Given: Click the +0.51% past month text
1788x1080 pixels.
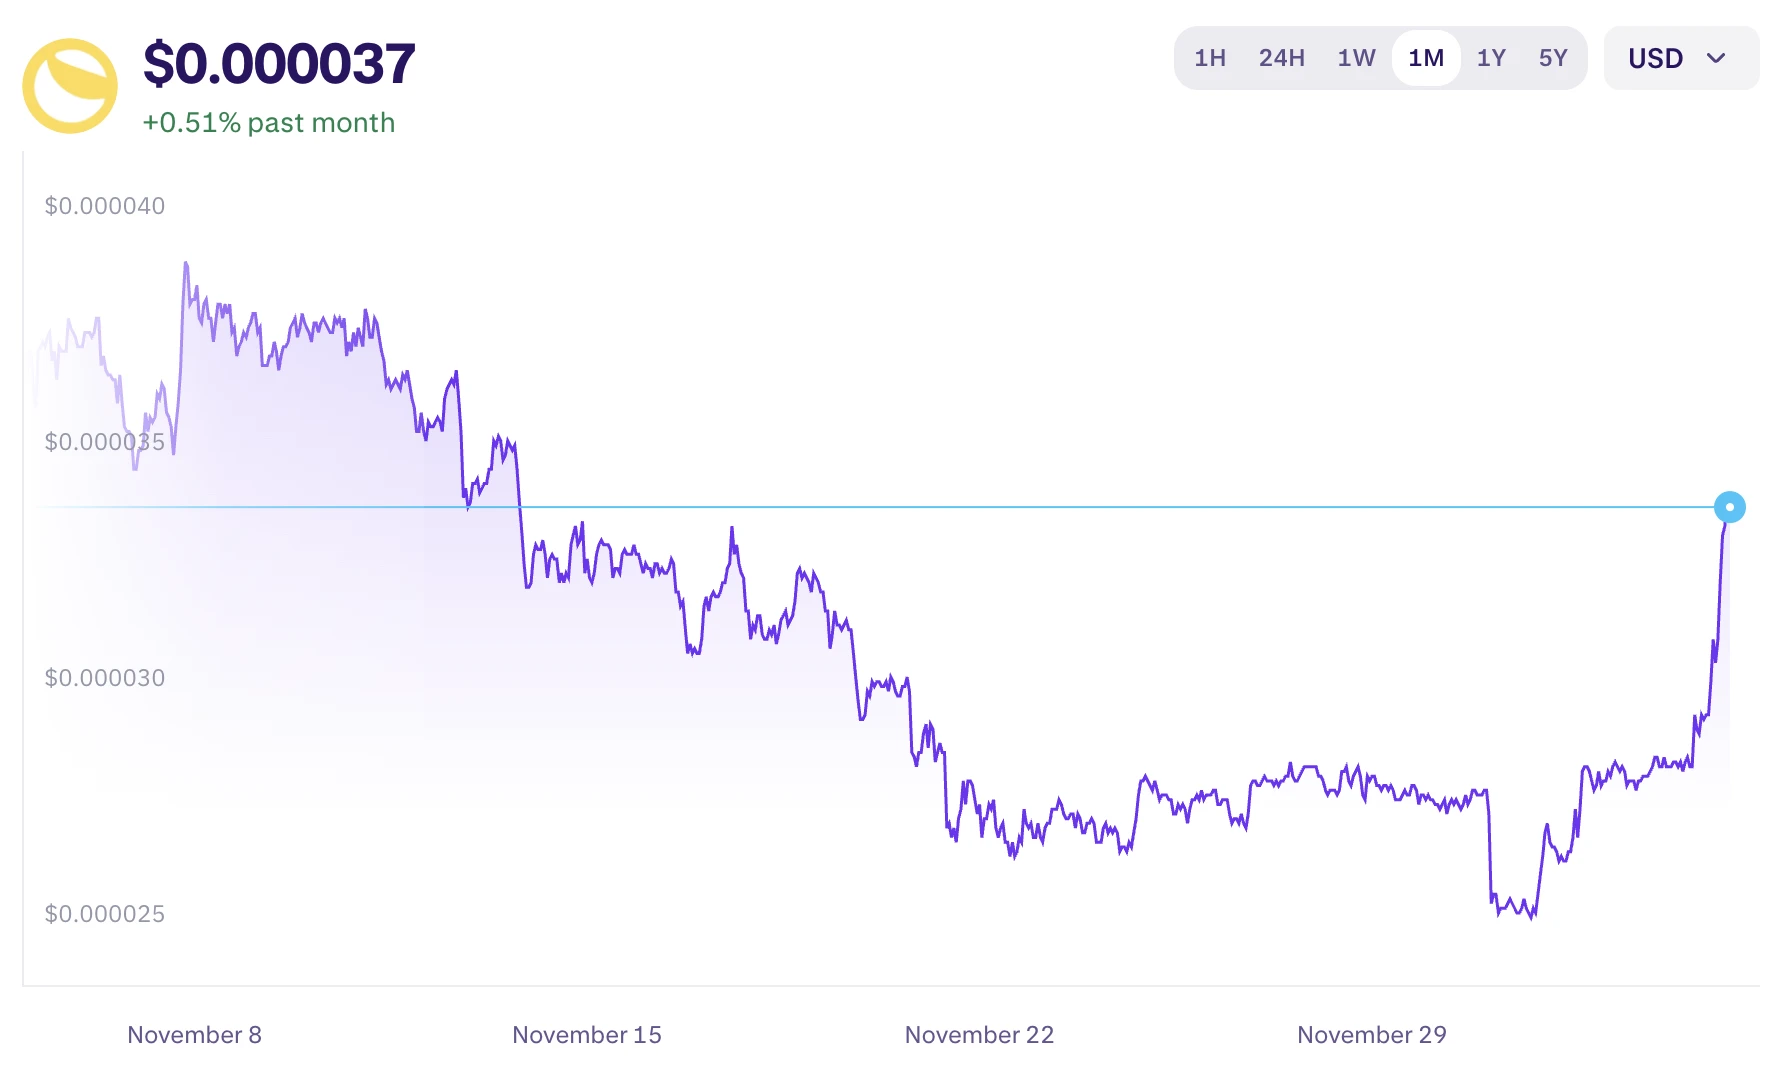Looking at the screenshot, I should coord(269,123).
